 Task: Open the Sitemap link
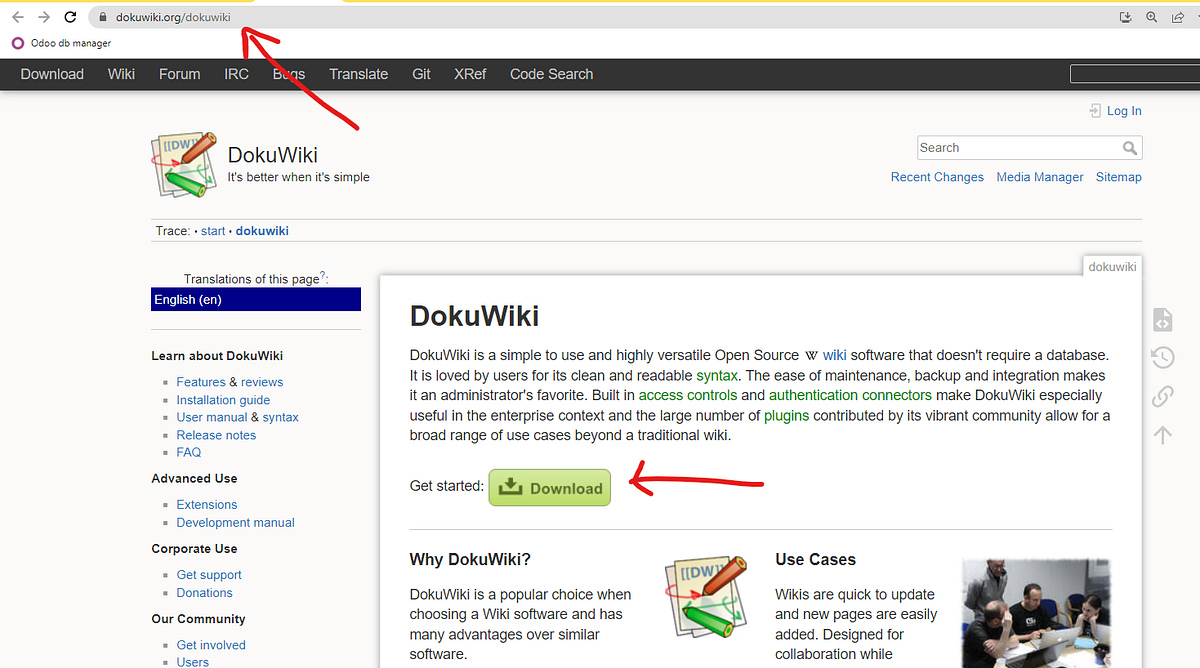tap(1118, 177)
